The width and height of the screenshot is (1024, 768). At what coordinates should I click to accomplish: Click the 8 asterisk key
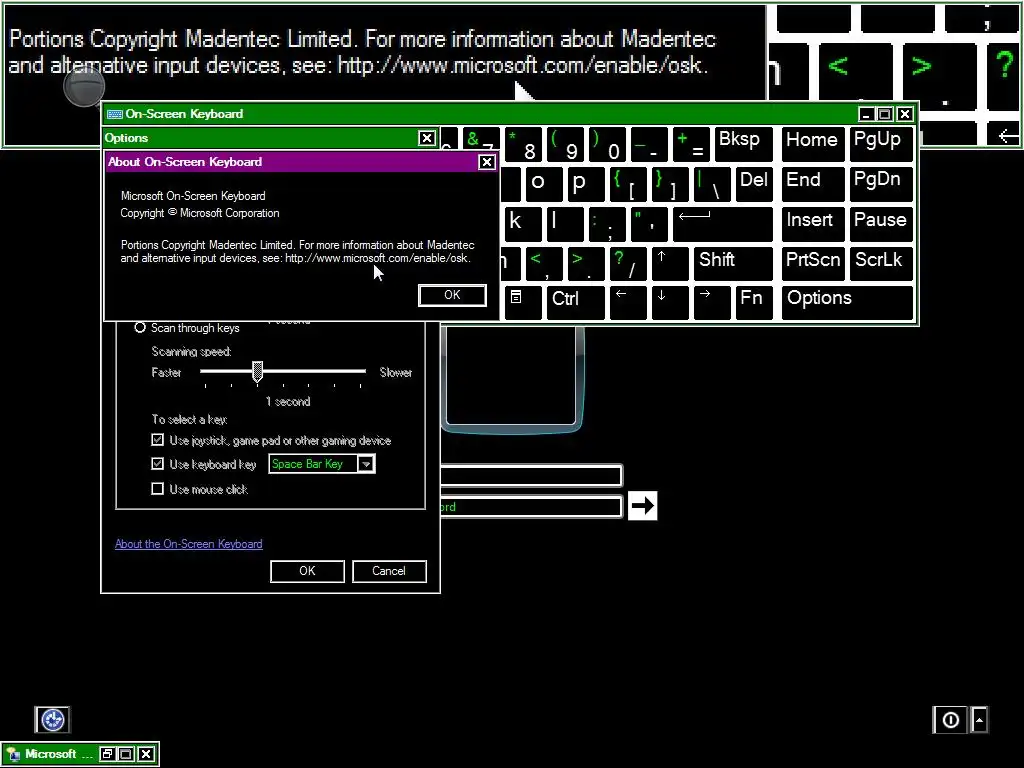(x=523, y=144)
